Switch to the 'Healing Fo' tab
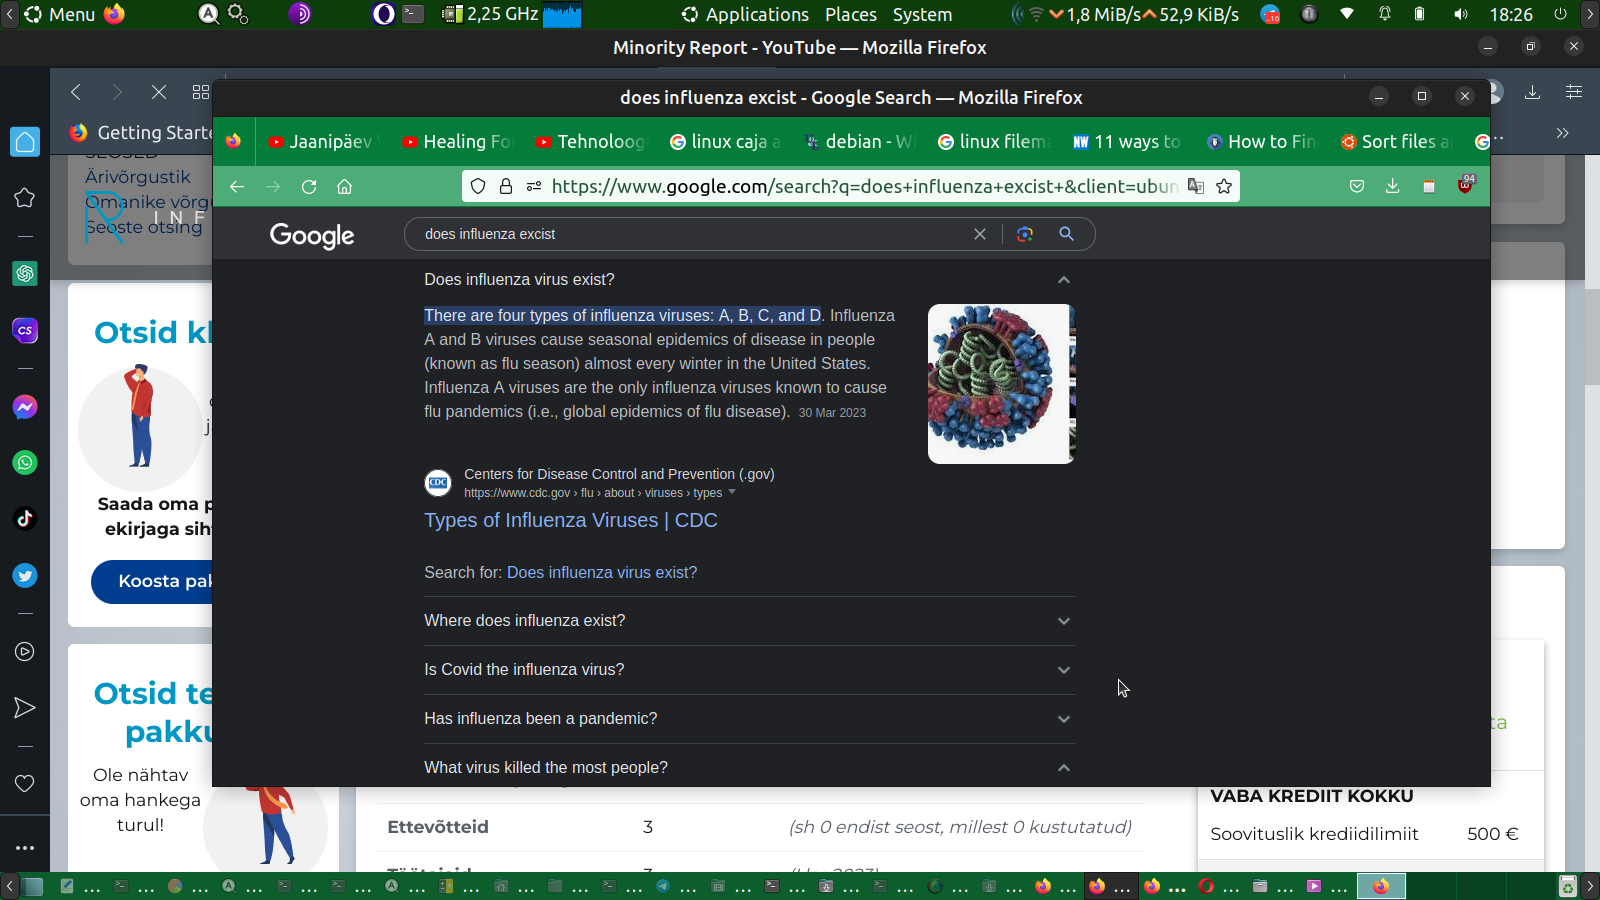1600x900 pixels. [457, 142]
